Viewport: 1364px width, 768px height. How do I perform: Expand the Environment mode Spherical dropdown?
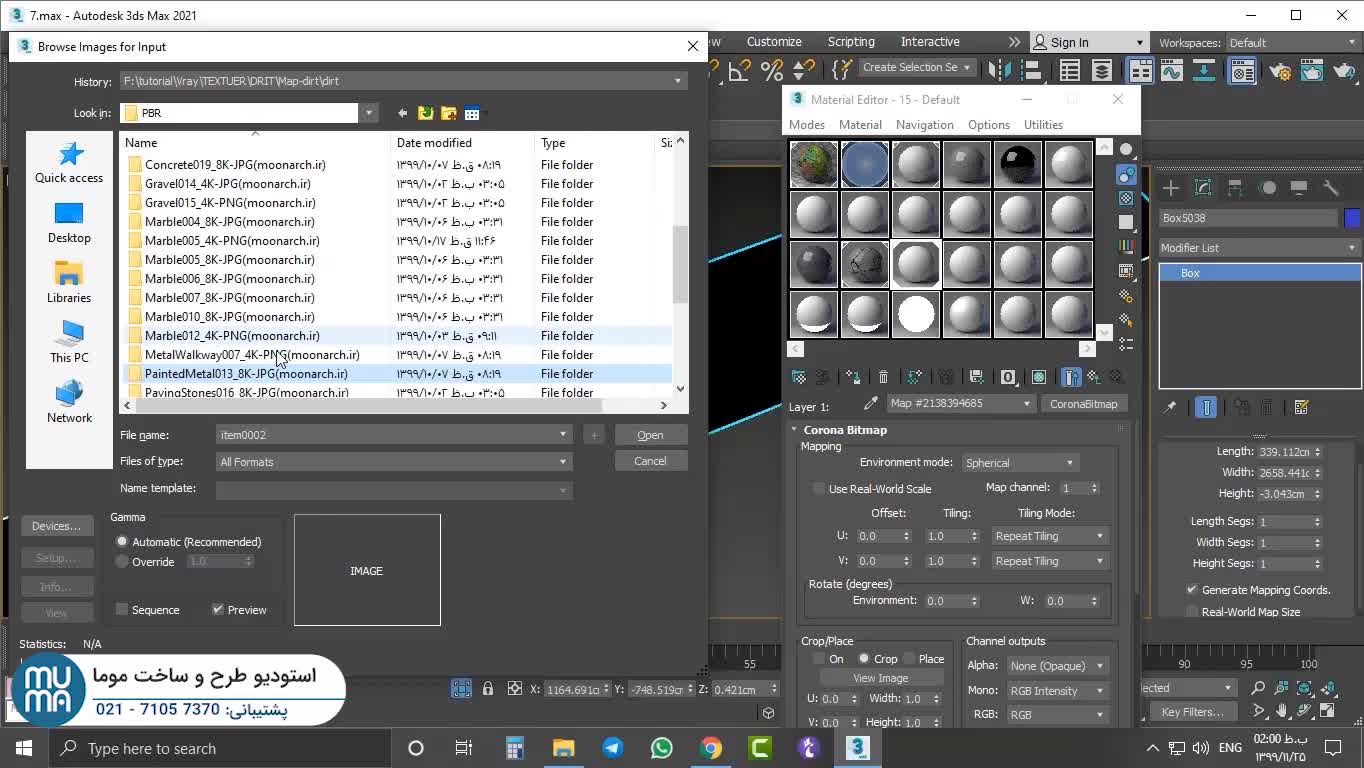1018,463
